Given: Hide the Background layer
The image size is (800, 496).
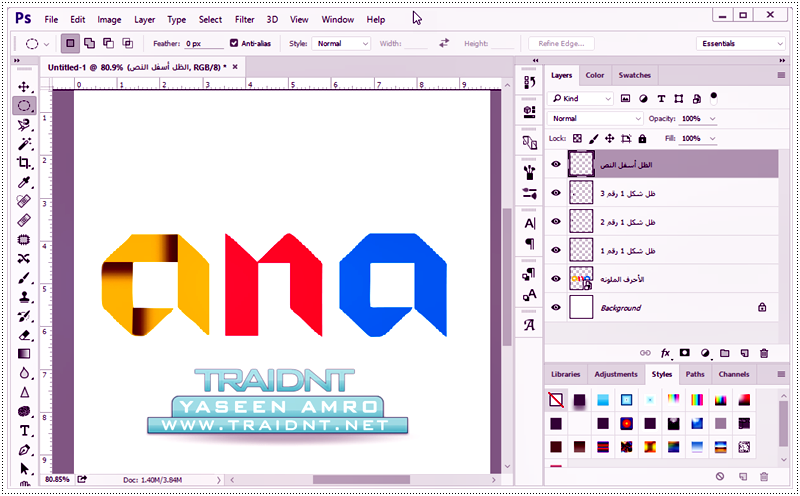Looking at the screenshot, I should click(x=556, y=308).
